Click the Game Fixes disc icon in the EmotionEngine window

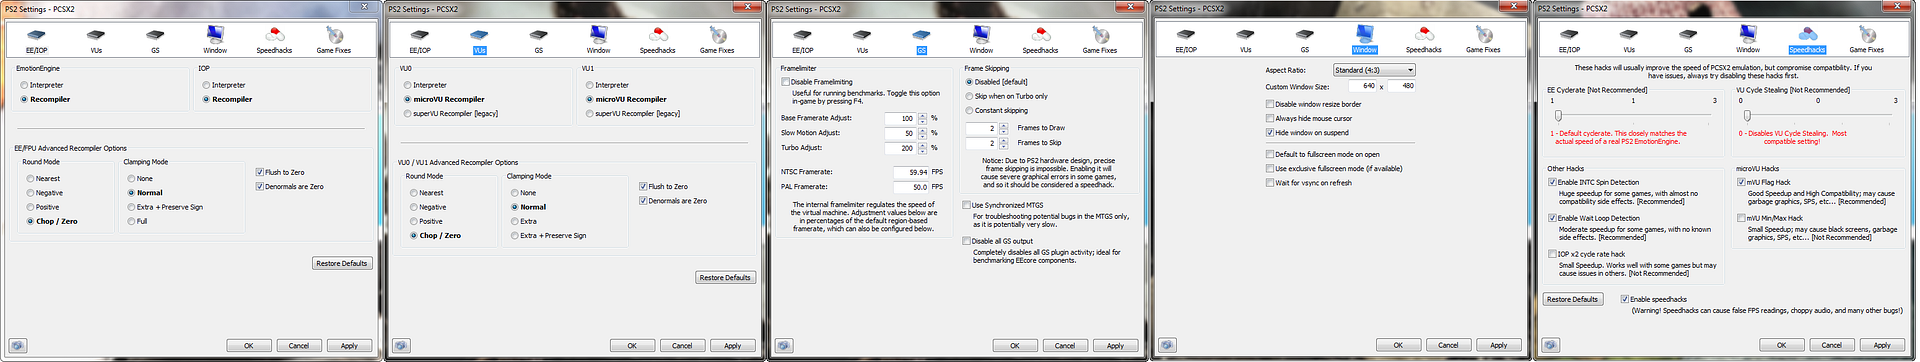click(x=334, y=35)
